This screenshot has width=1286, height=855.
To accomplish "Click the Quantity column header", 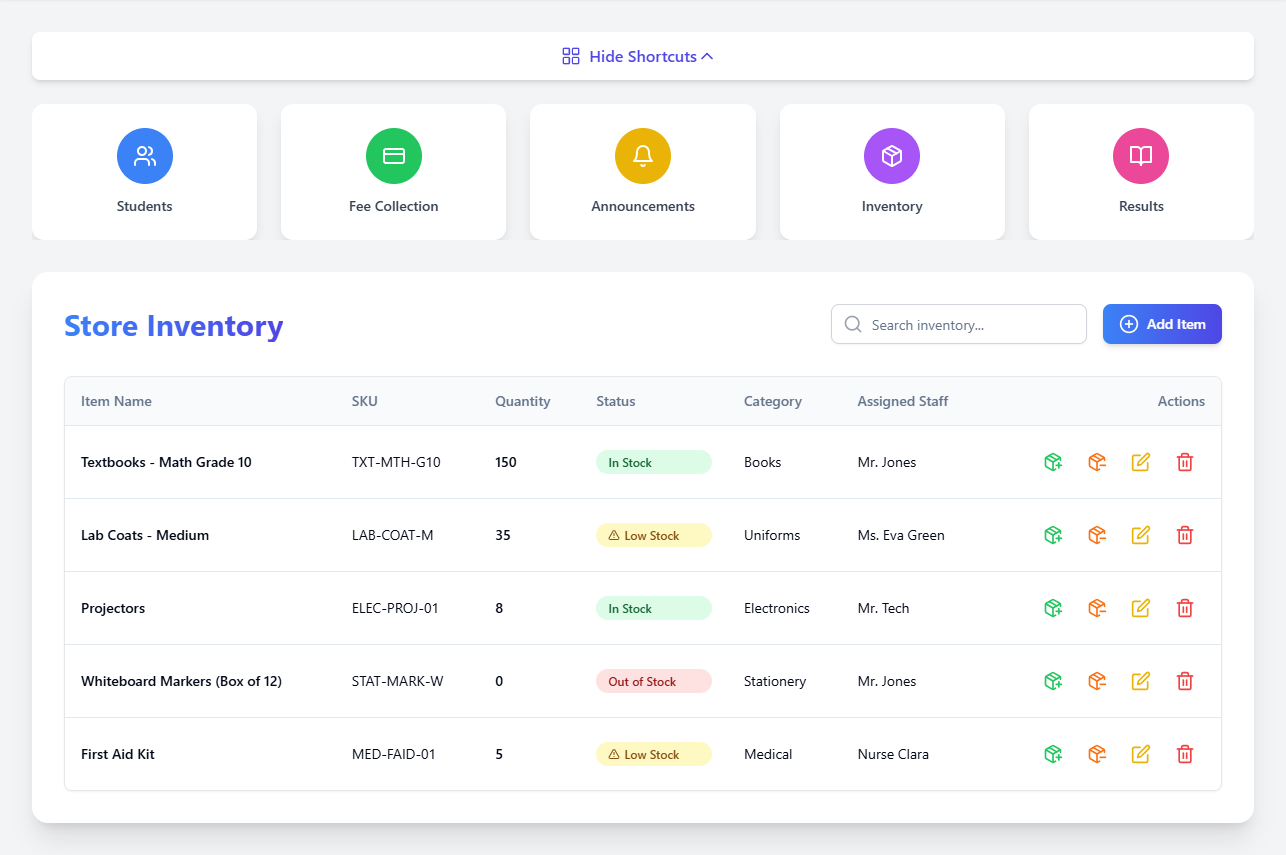I will click(522, 401).
